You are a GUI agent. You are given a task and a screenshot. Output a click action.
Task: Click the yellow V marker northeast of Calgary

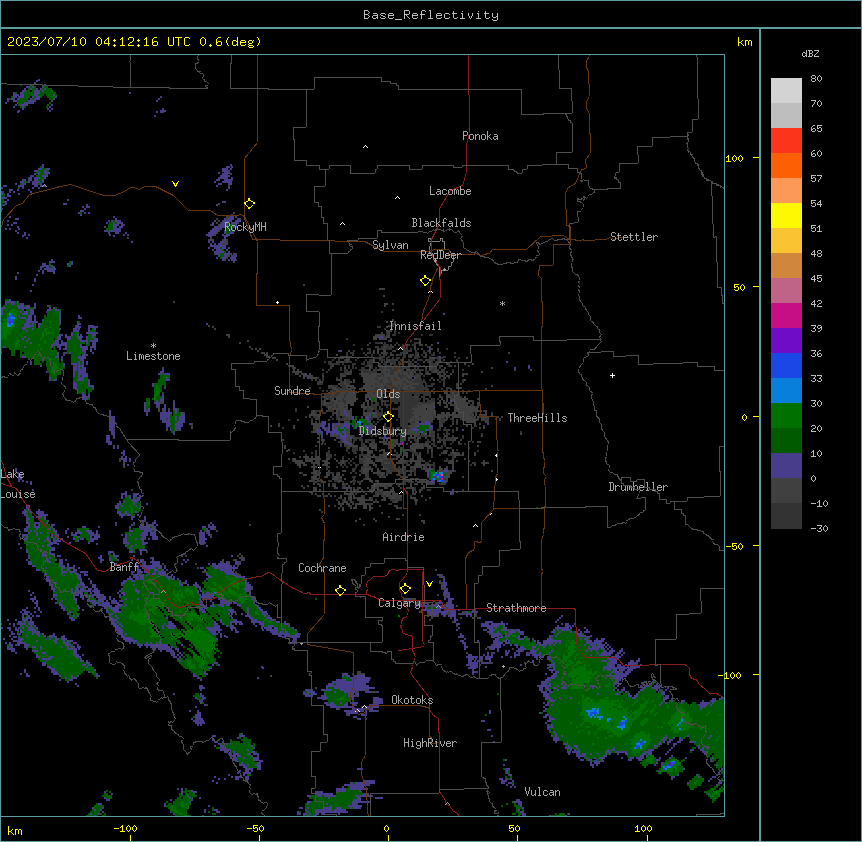point(429,584)
